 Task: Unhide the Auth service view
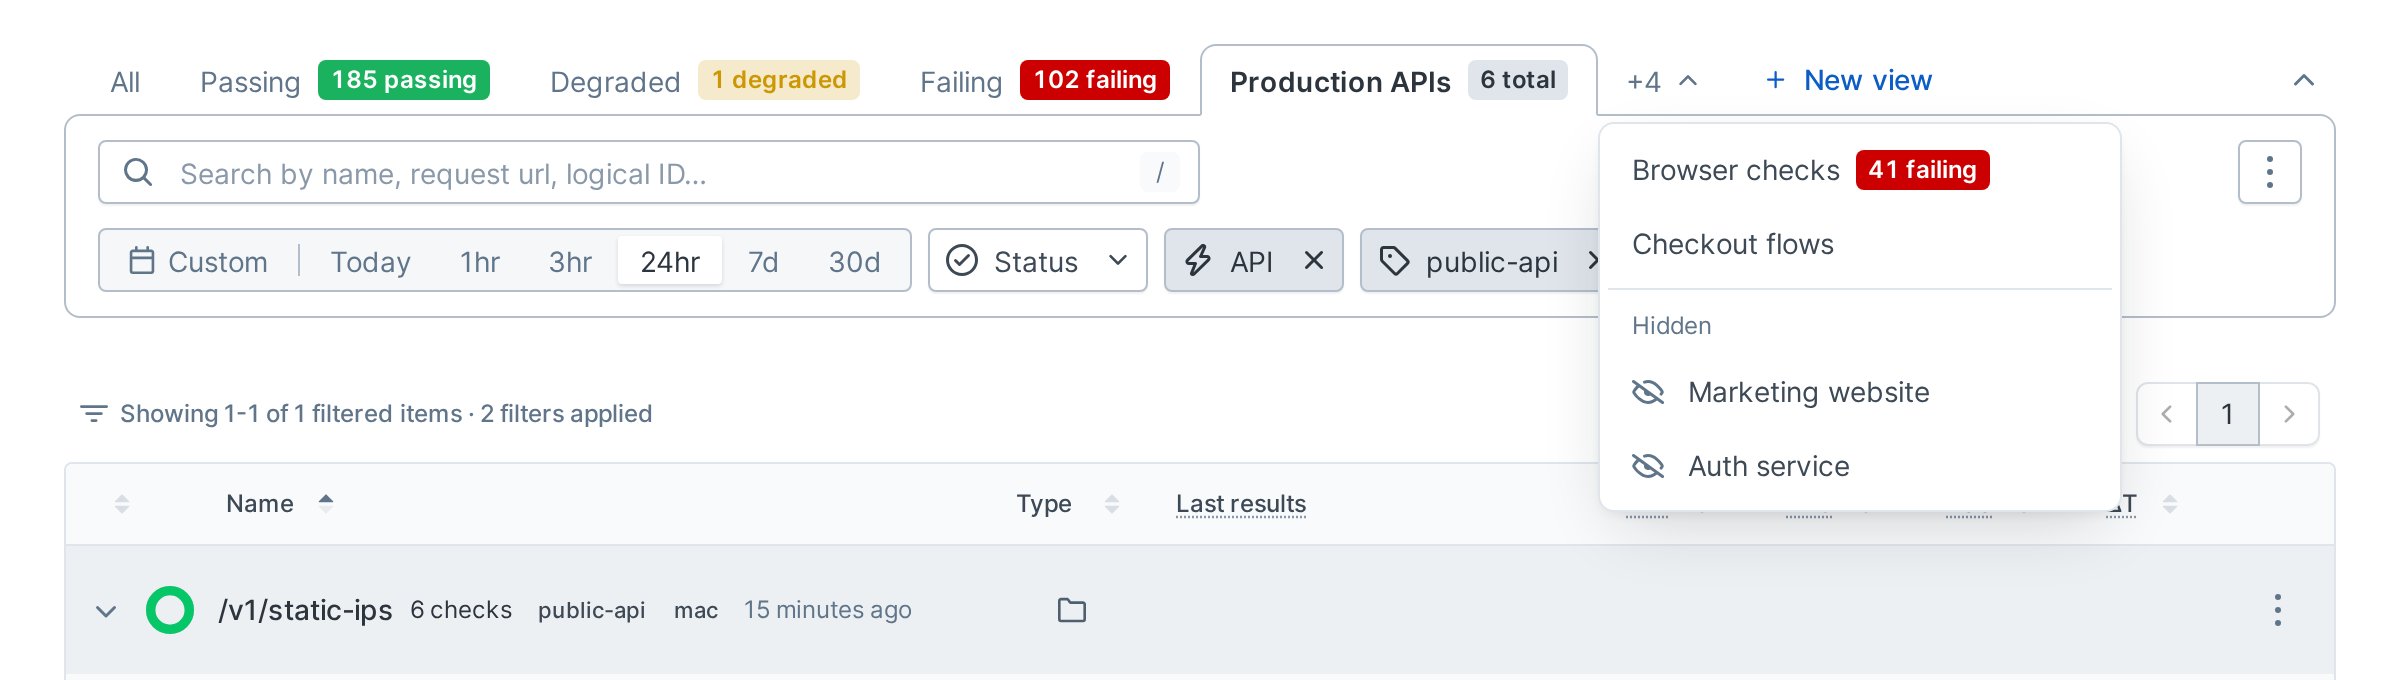(x=1648, y=466)
